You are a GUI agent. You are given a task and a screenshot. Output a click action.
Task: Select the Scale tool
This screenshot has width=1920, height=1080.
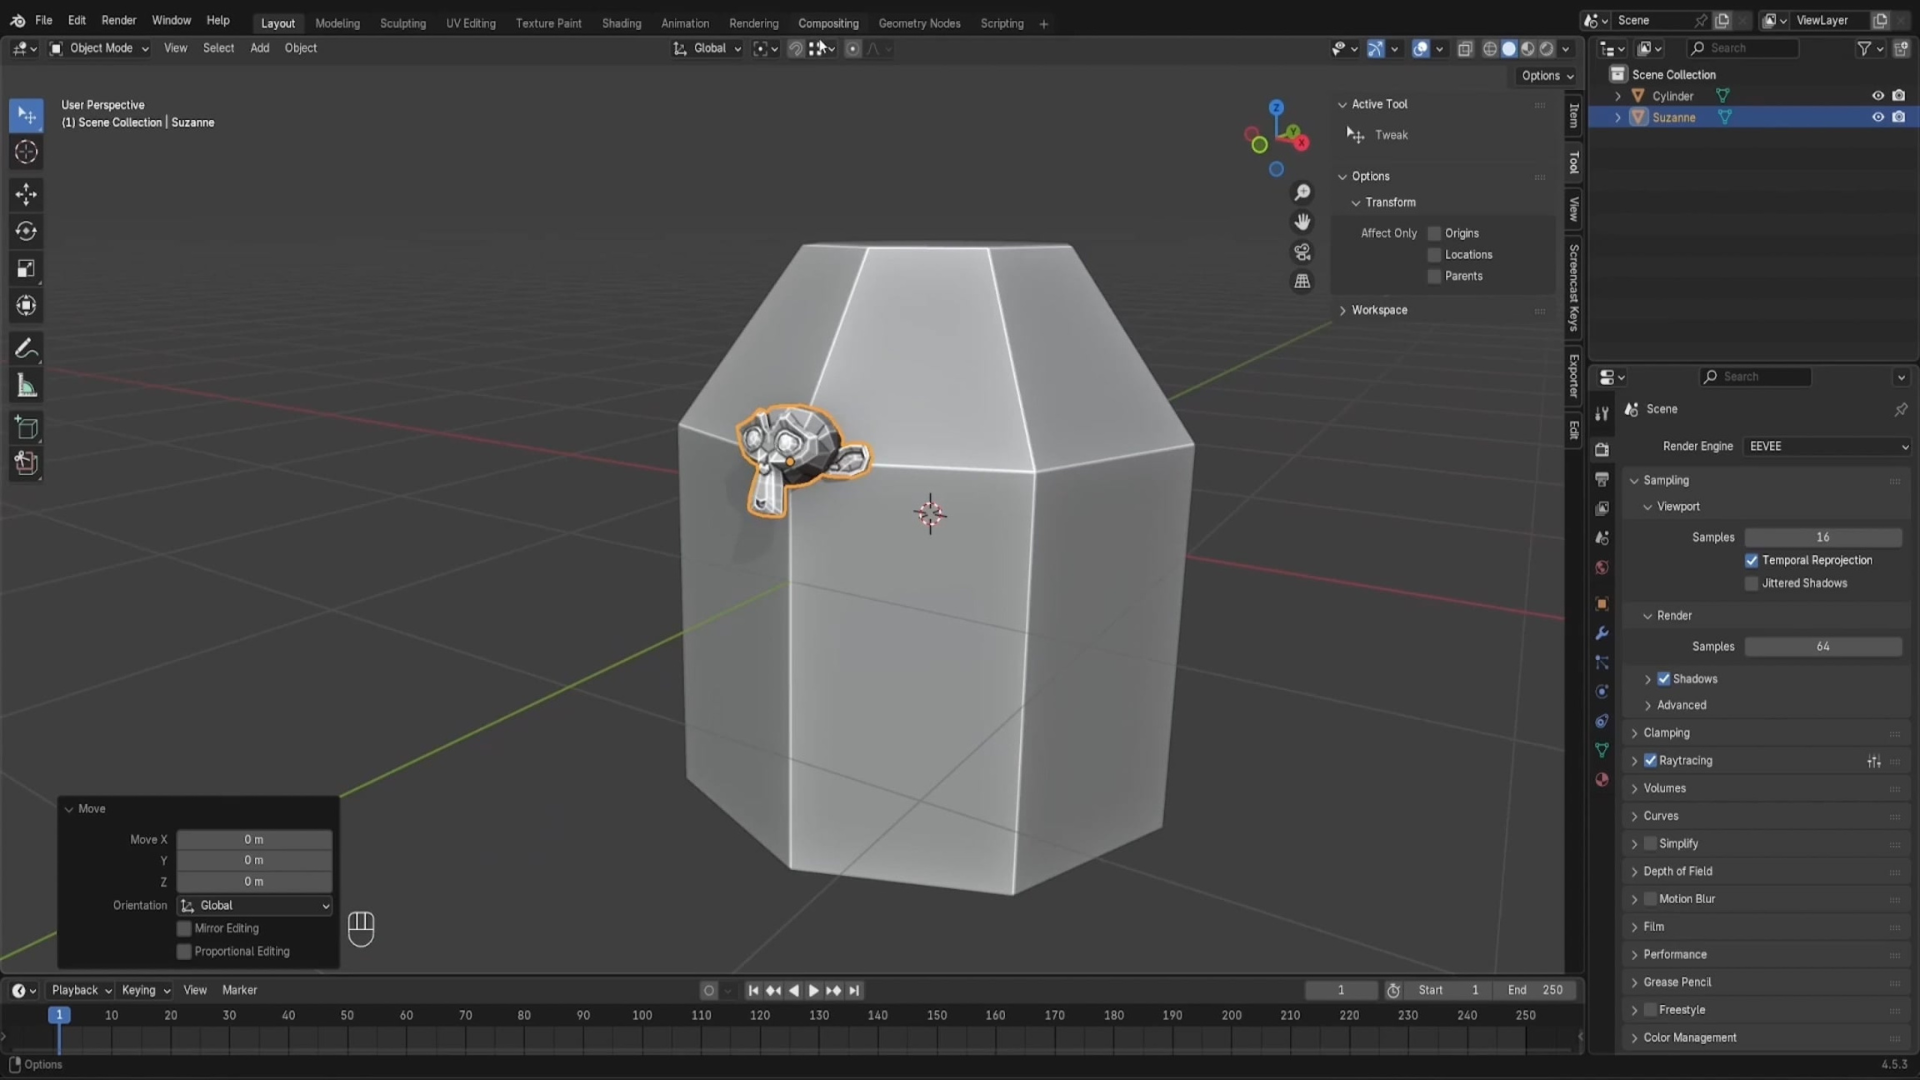(26, 268)
